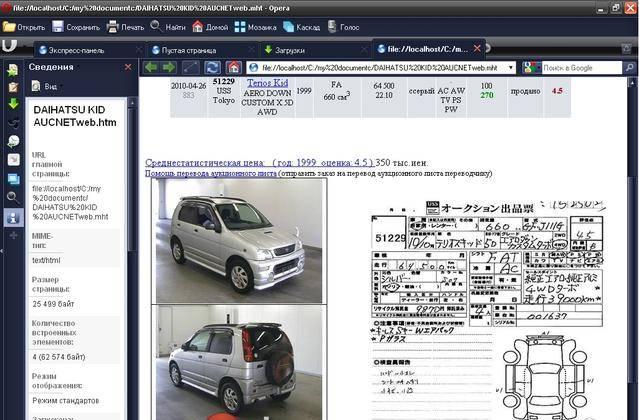Click the search magnifier button
This screenshot has height=420, width=639.
630,68
